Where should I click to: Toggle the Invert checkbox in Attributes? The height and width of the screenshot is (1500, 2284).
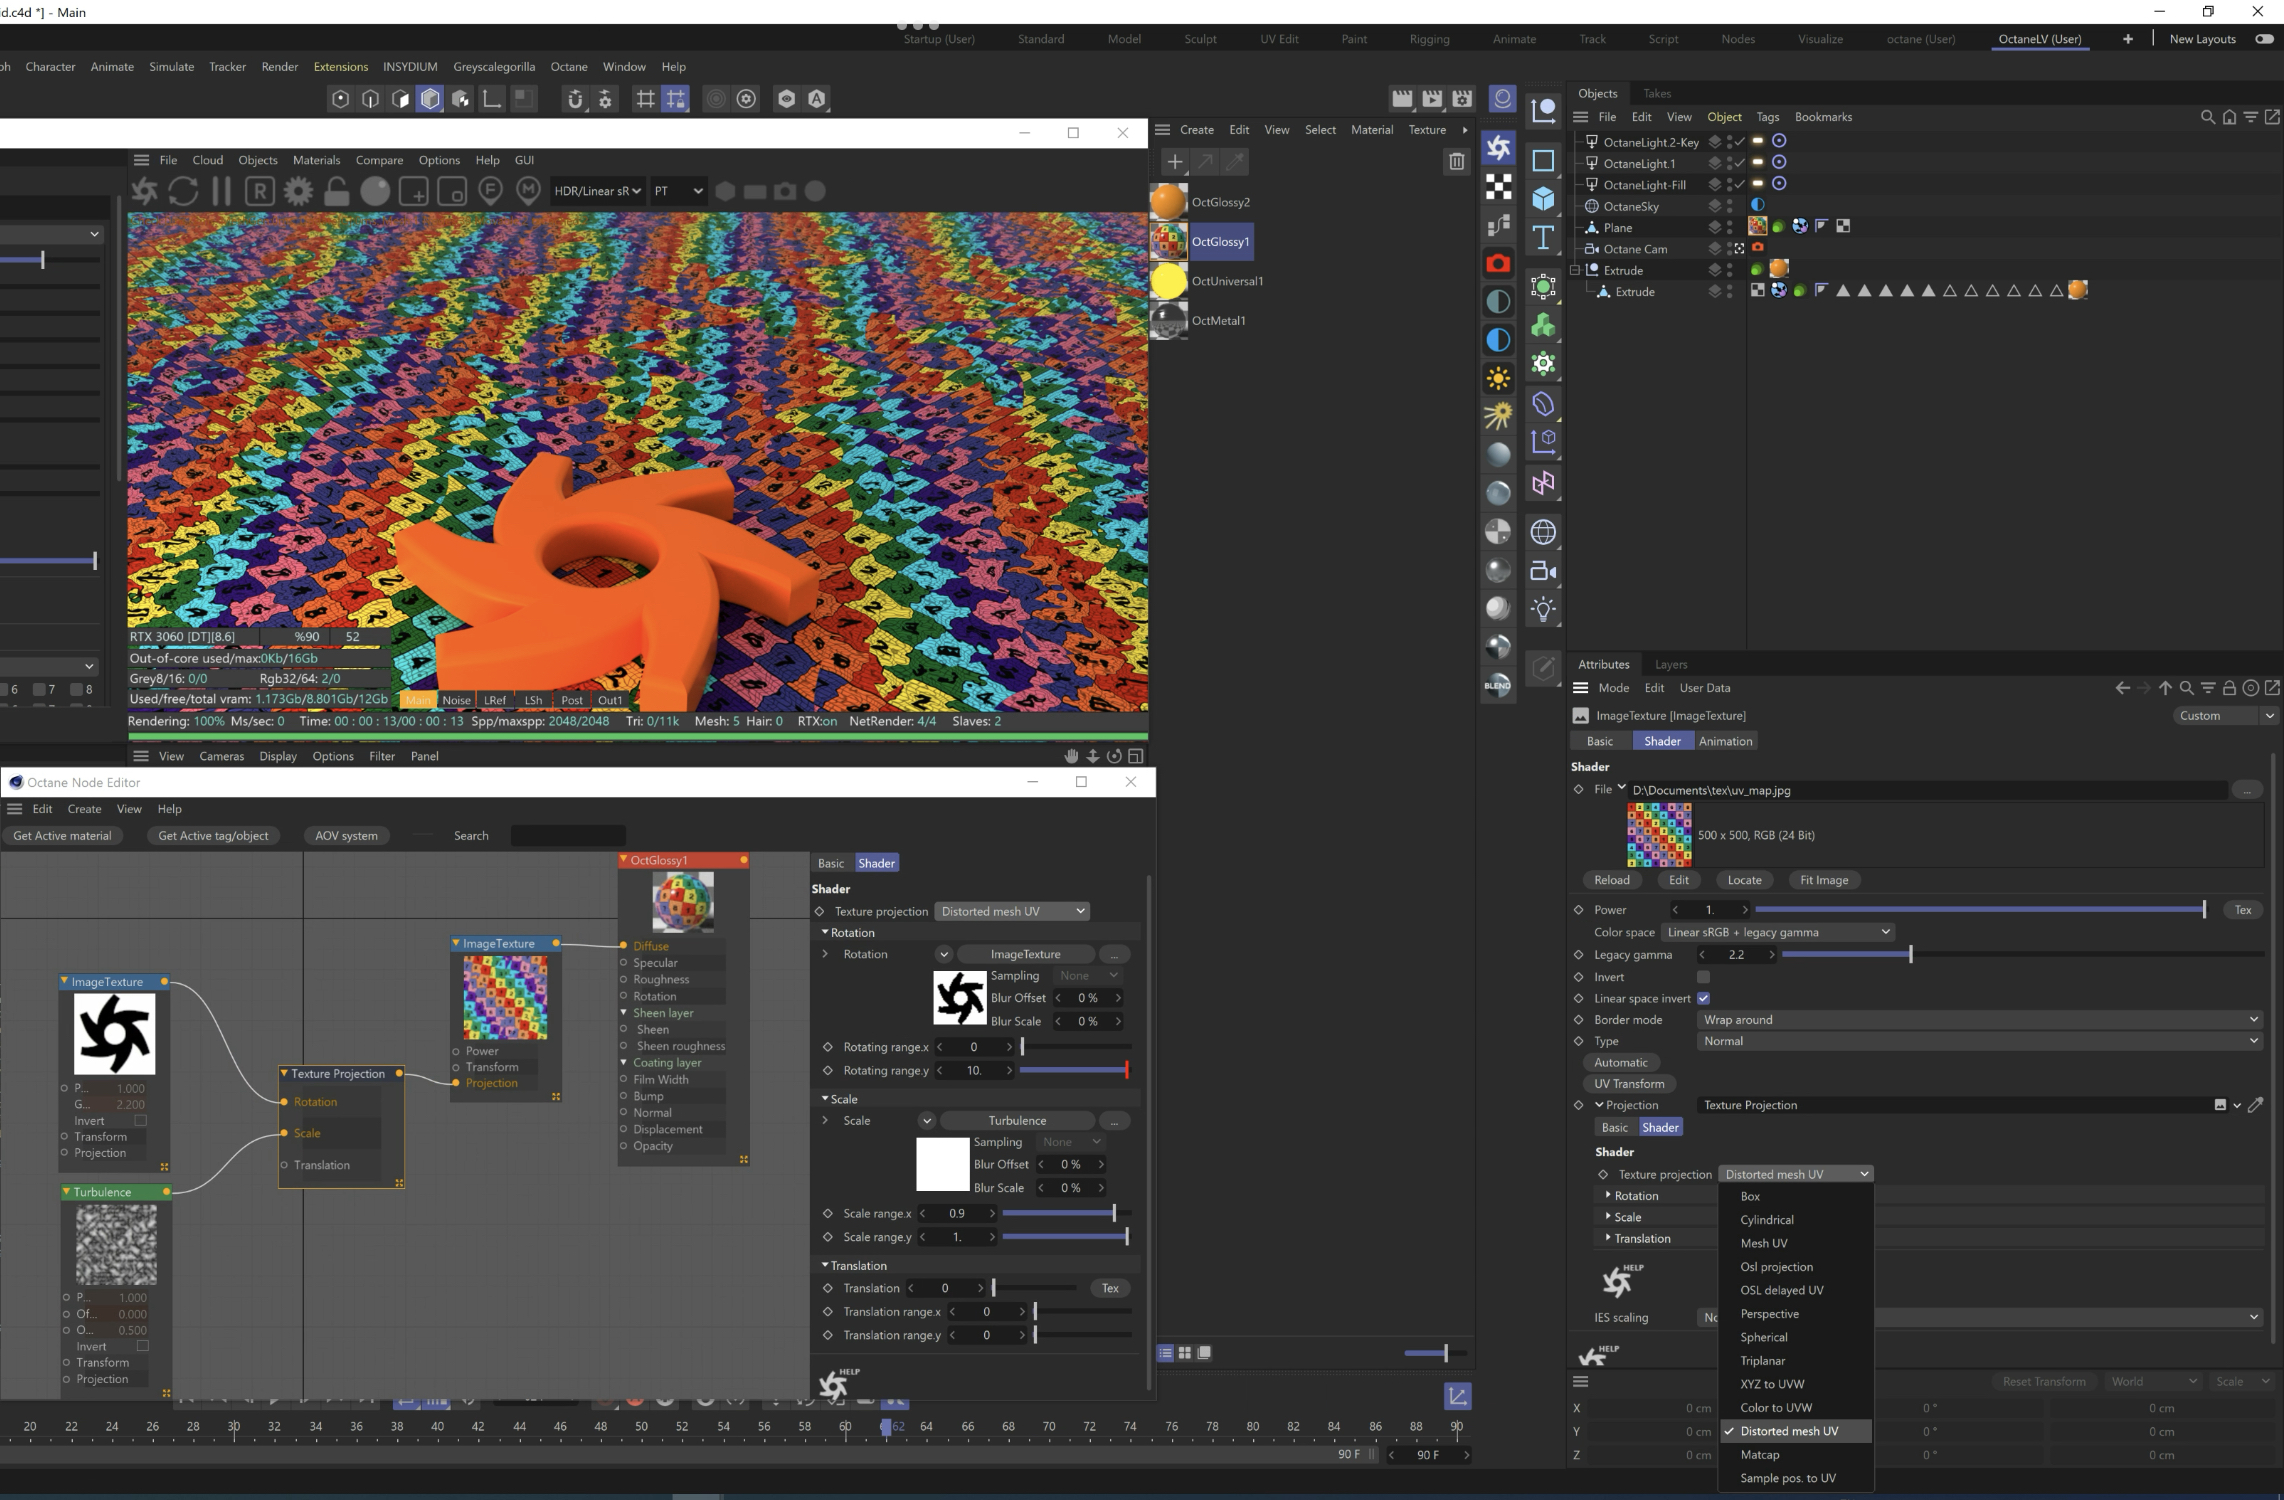[1703, 977]
